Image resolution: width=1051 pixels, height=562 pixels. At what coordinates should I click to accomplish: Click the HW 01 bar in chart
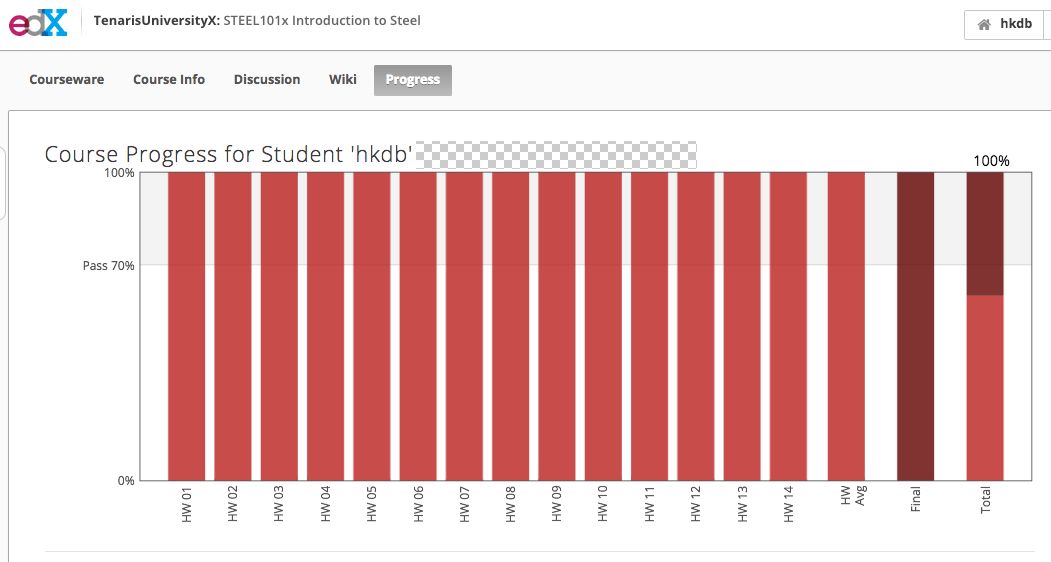click(x=186, y=326)
